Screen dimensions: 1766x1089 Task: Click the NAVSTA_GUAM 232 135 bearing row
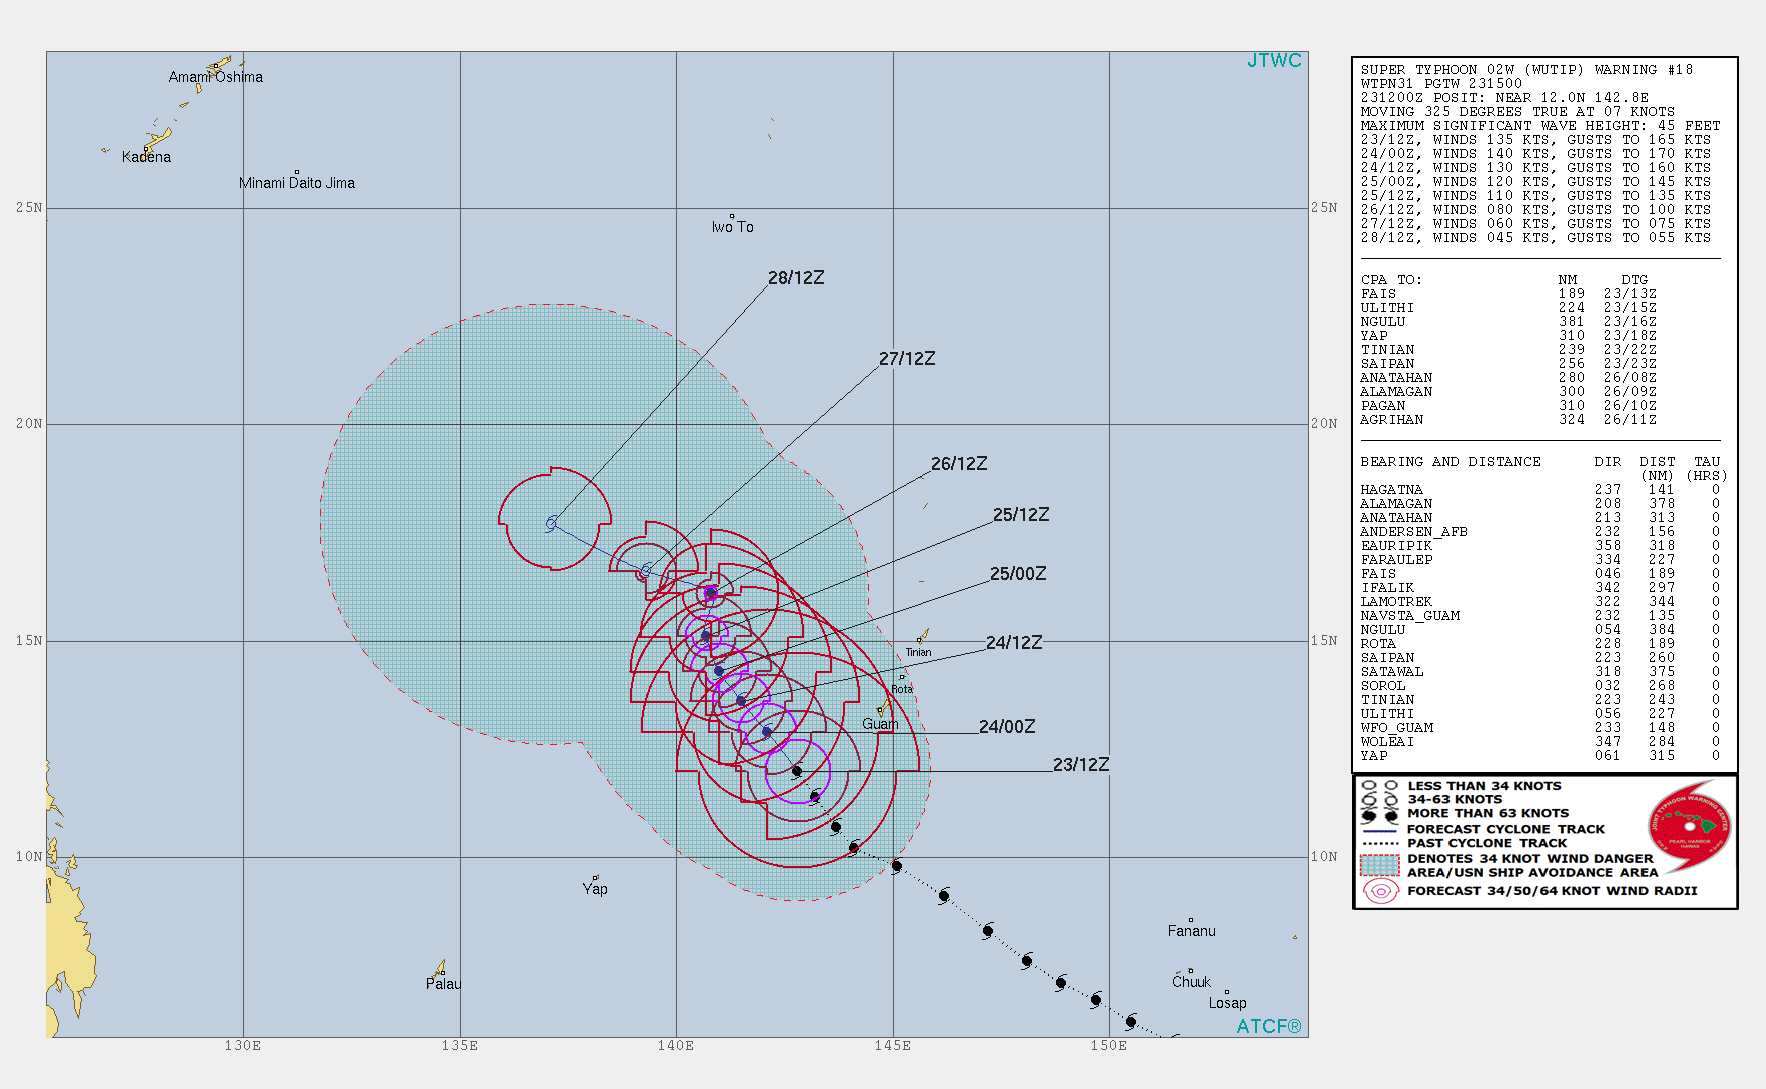point(1540,616)
